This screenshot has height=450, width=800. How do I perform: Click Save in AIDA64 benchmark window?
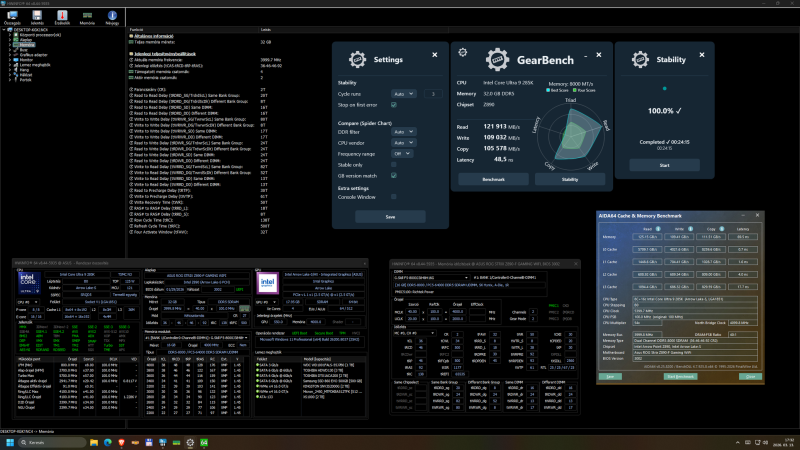coord(610,377)
